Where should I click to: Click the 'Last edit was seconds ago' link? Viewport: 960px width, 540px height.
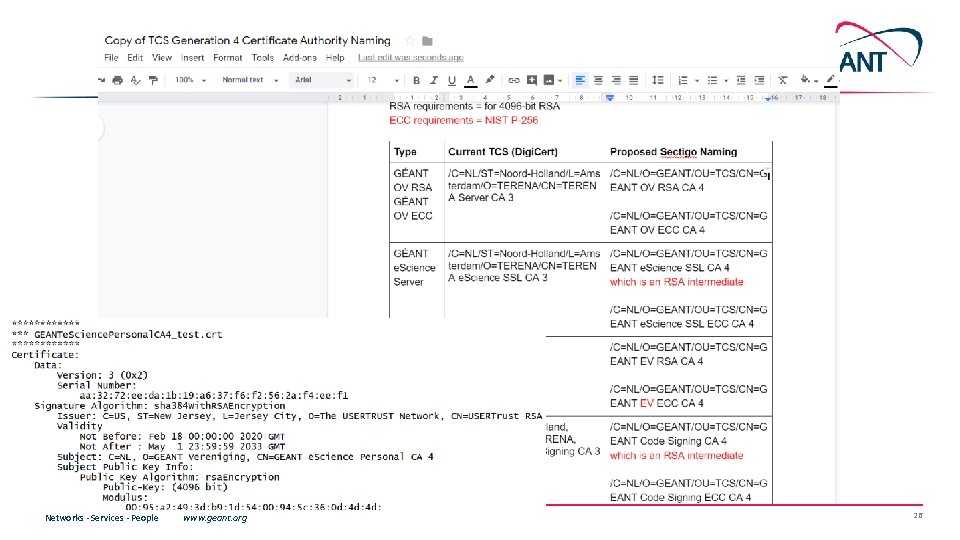tap(411, 58)
